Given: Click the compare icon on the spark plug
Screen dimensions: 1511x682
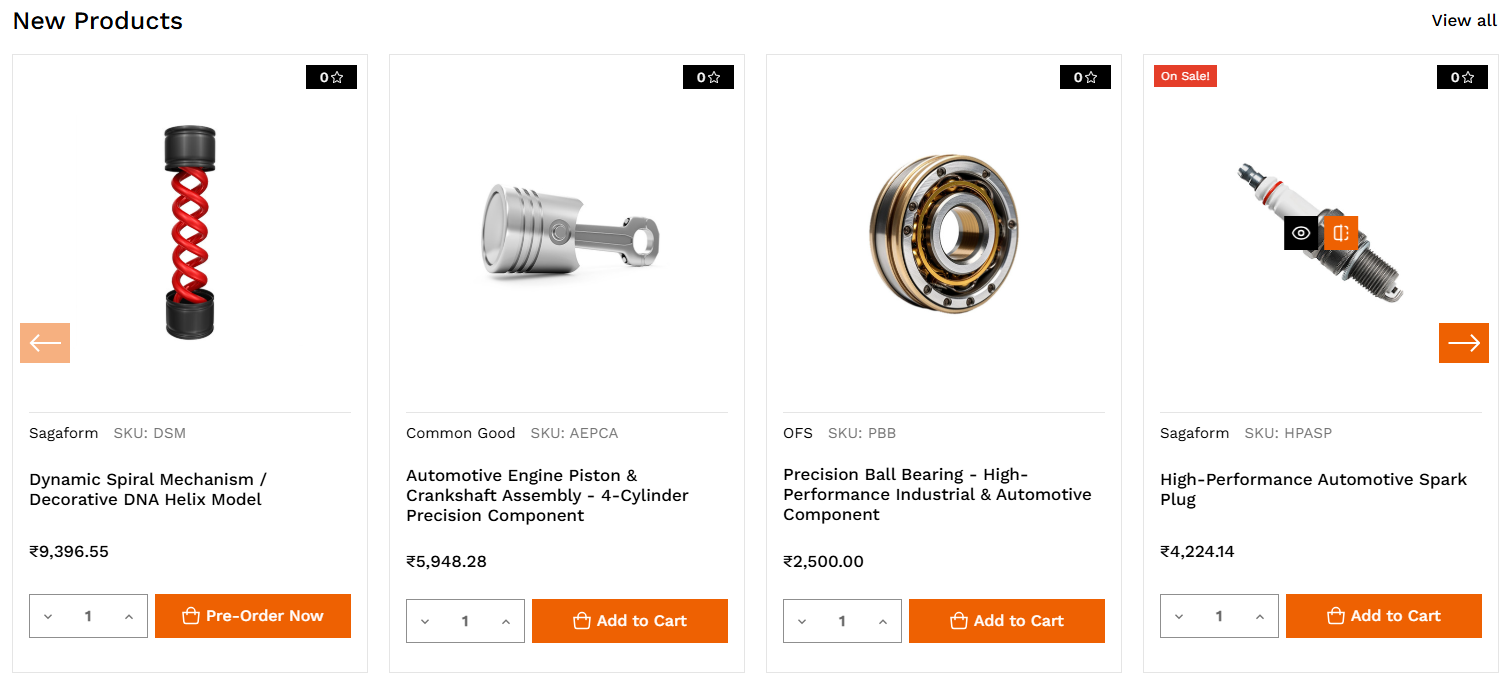Looking at the screenshot, I should [x=1341, y=233].
